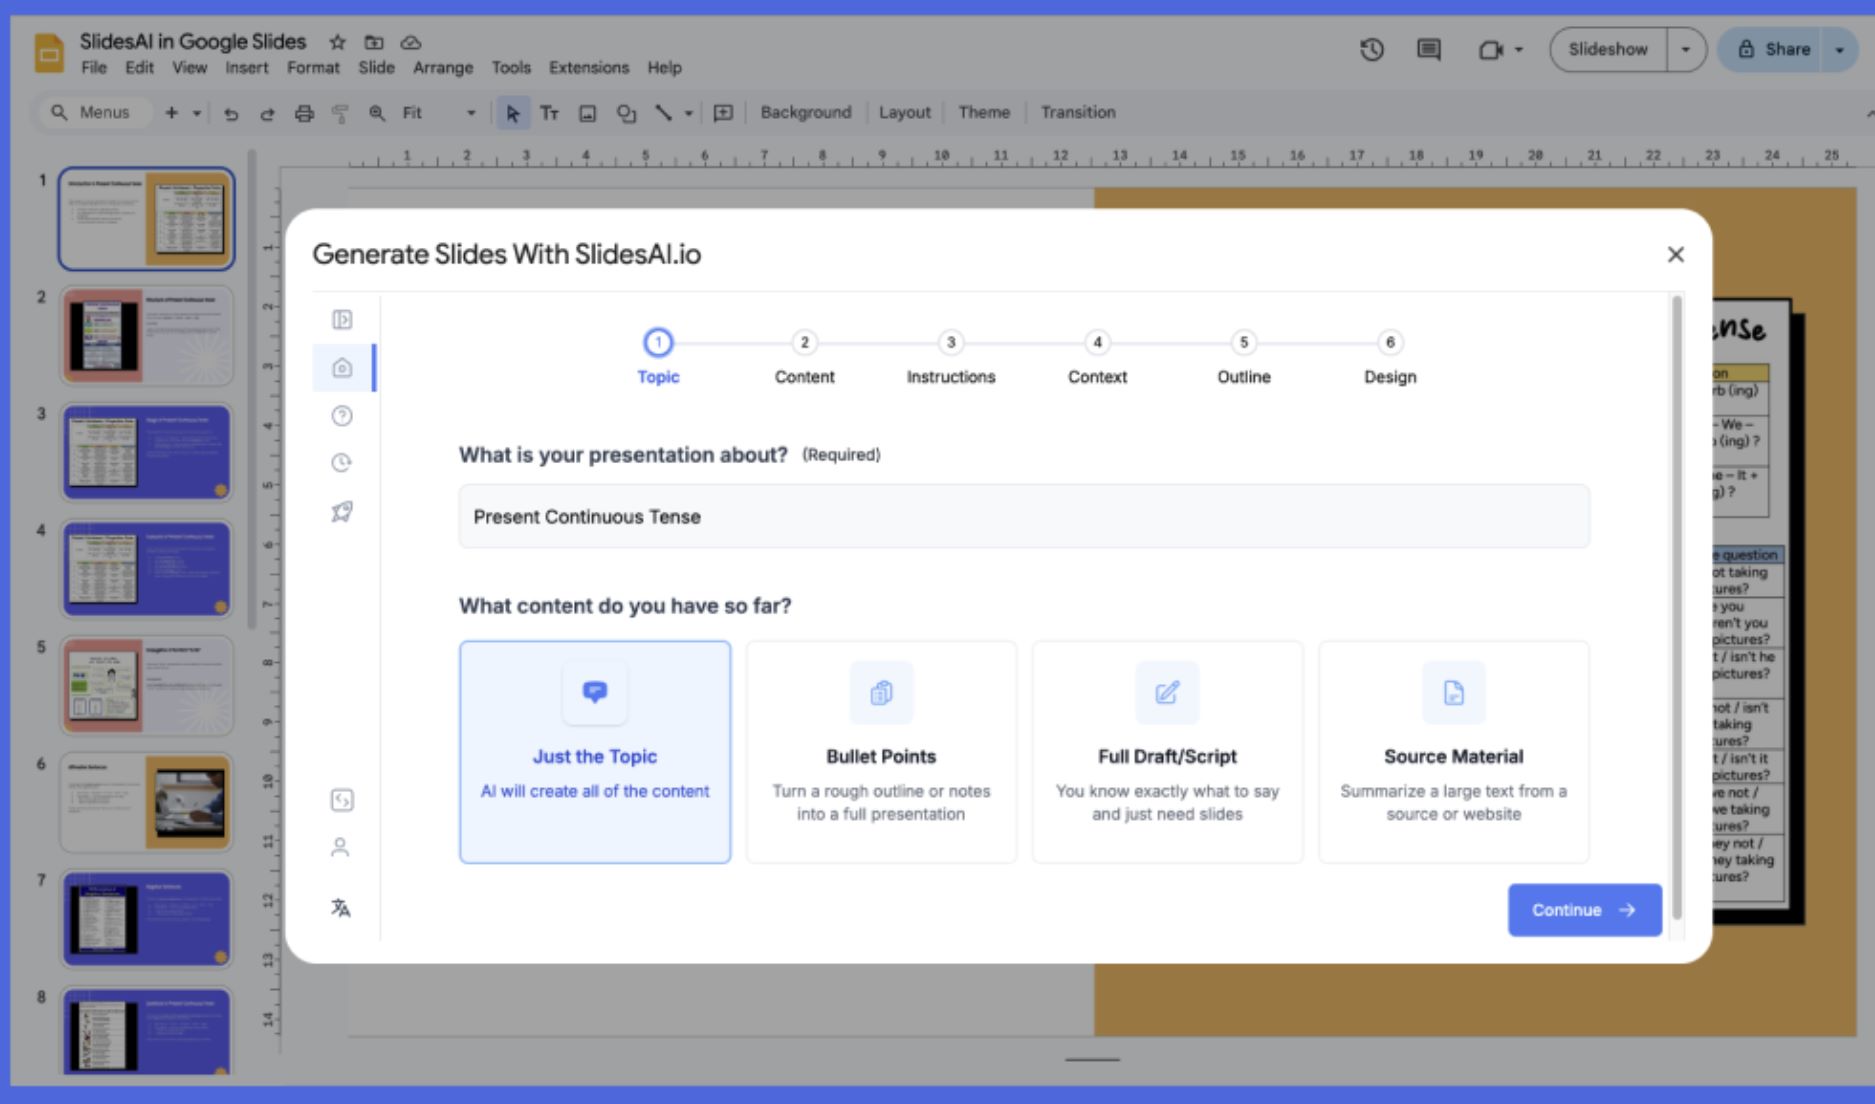The height and width of the screenshot is (1104, 1875).
Task: Open the Fit zoom level dropdown
Action: tap(438, 113)
